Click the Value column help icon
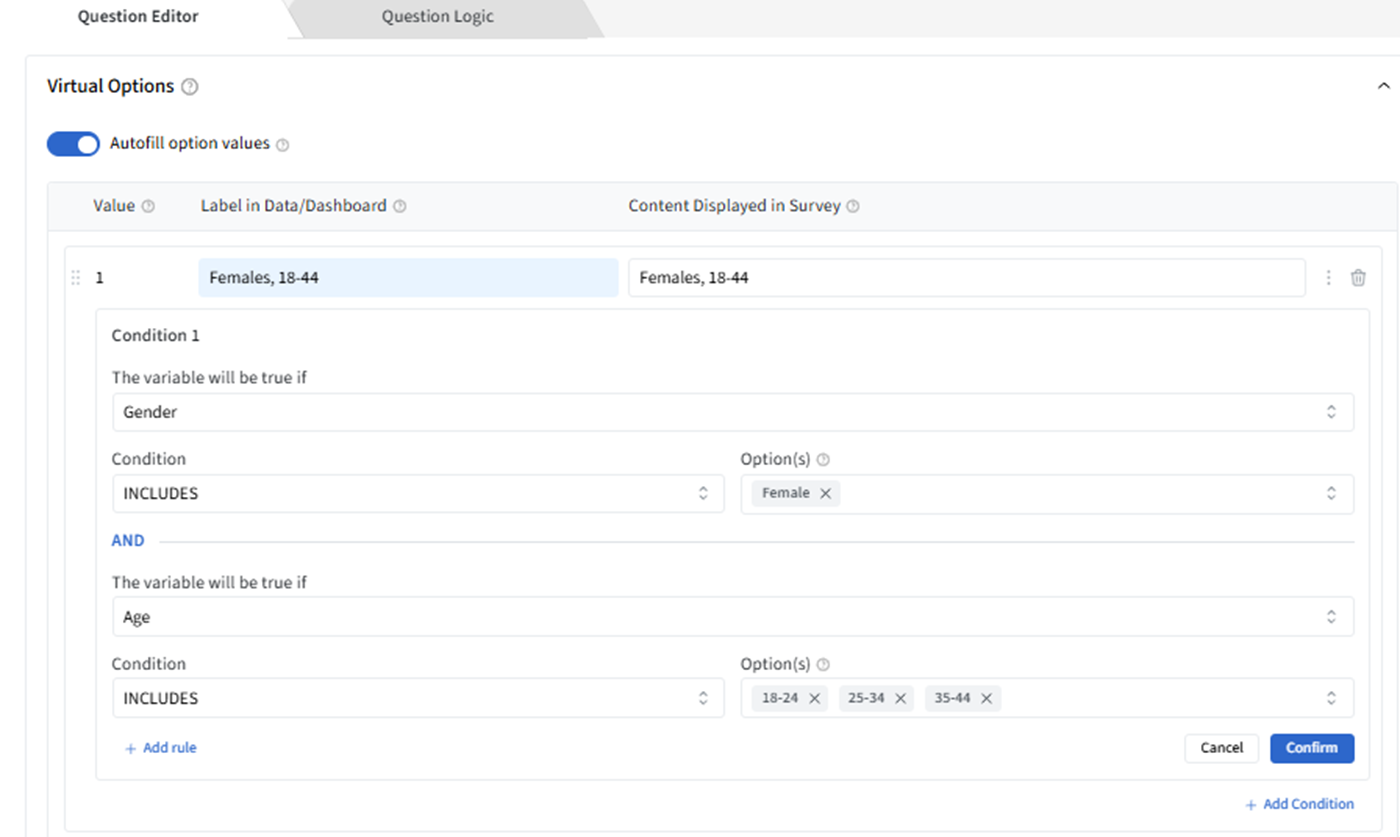This screenshot has width=1400, height=837. click(x=148, y=207)
